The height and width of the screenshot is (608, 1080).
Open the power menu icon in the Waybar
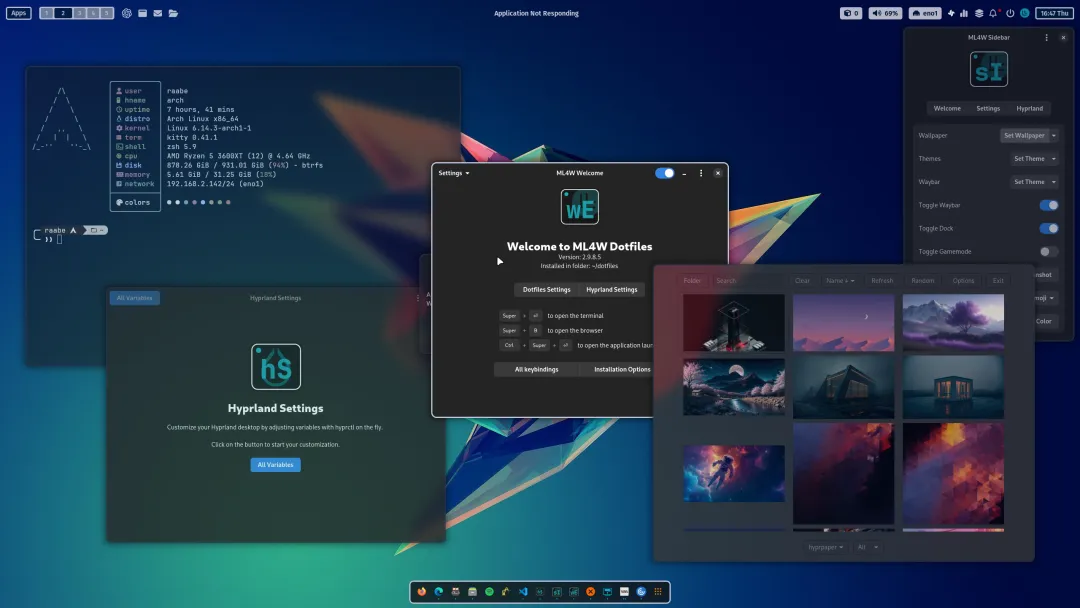coord(1010,13)
